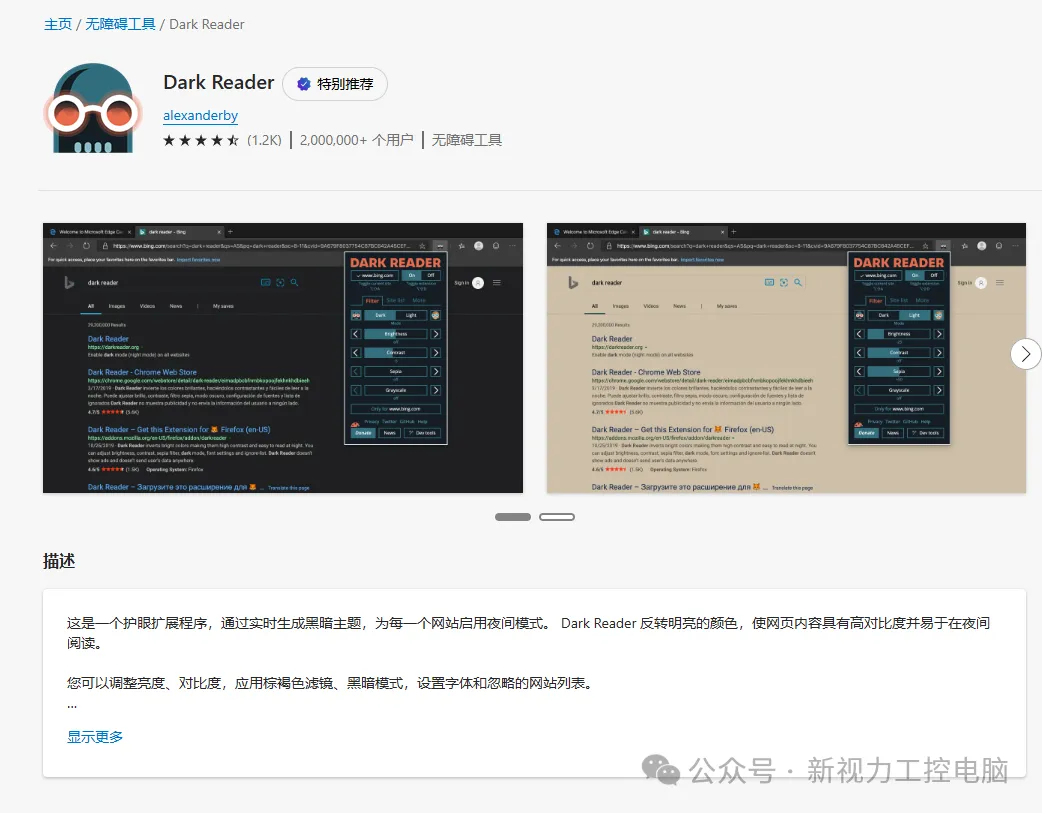Open the (1.2K) reviews count
Image resolution: width=1042 pixels, height=813 pixels.
click(x=264, y=140)
